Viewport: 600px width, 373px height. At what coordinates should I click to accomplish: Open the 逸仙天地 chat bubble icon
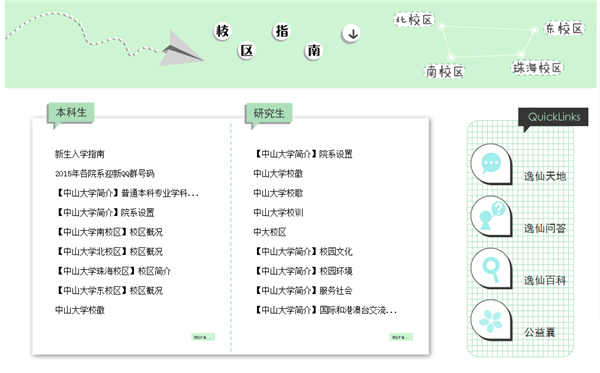tap(491, 164)
